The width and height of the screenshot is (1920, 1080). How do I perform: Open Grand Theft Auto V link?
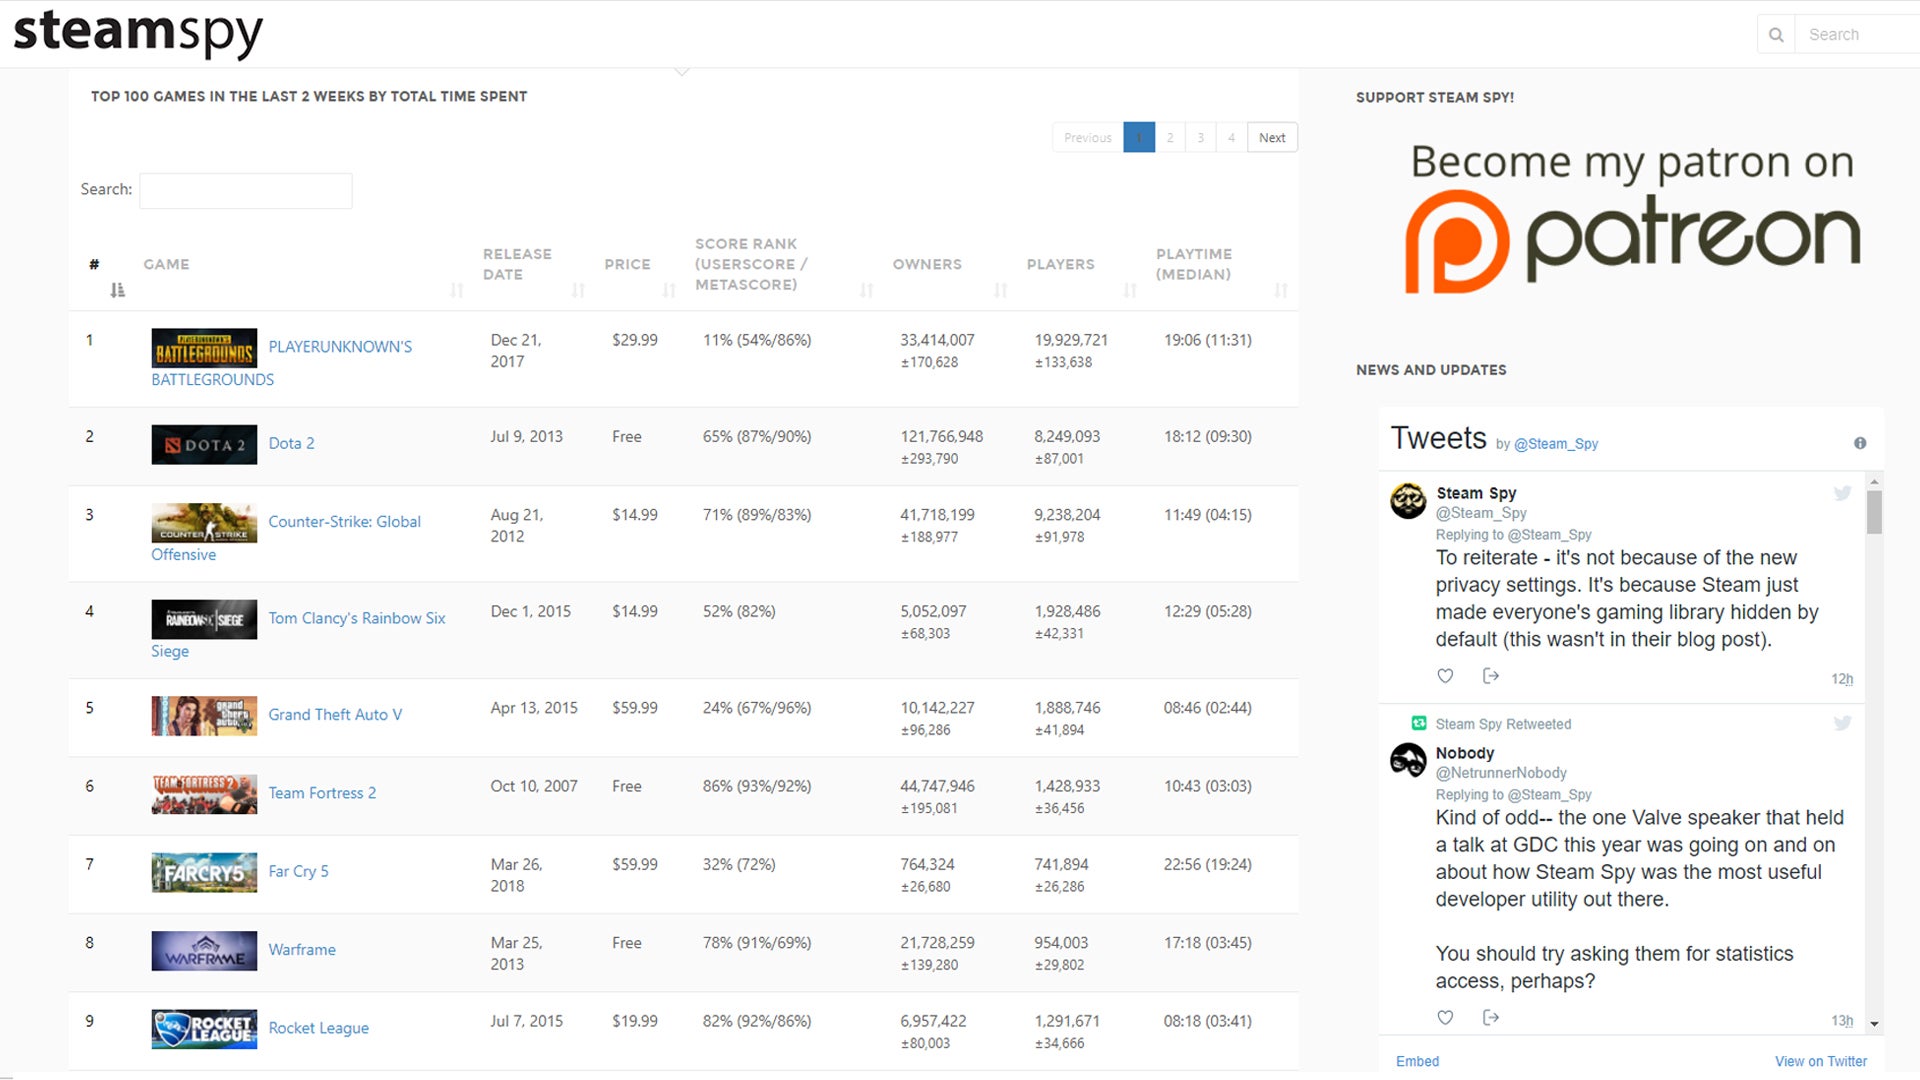(x=335, y=715)
